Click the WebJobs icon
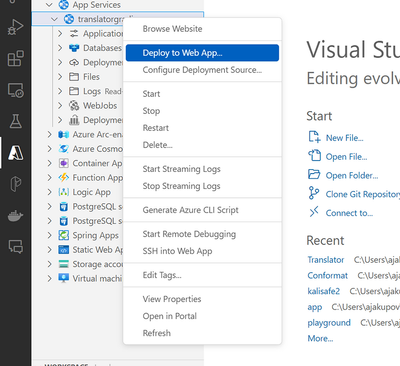The height and width of the screenshot is (366, 400). click(74, 106)
